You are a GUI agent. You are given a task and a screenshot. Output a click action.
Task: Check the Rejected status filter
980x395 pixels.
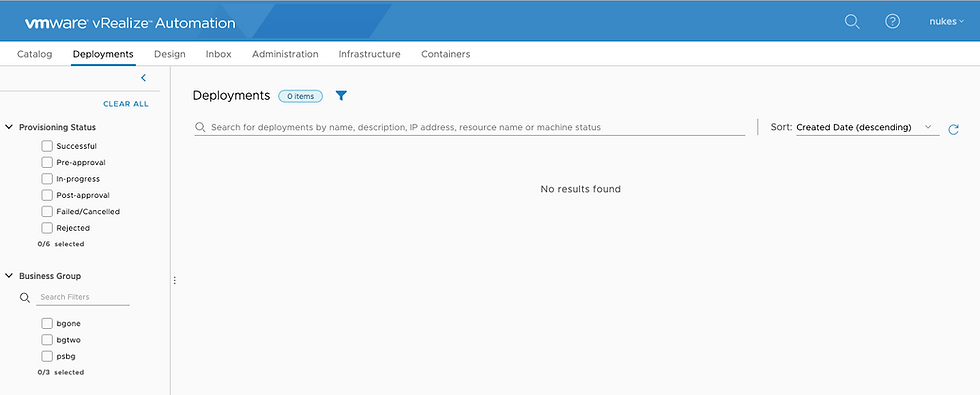click(x=47, y=228)
